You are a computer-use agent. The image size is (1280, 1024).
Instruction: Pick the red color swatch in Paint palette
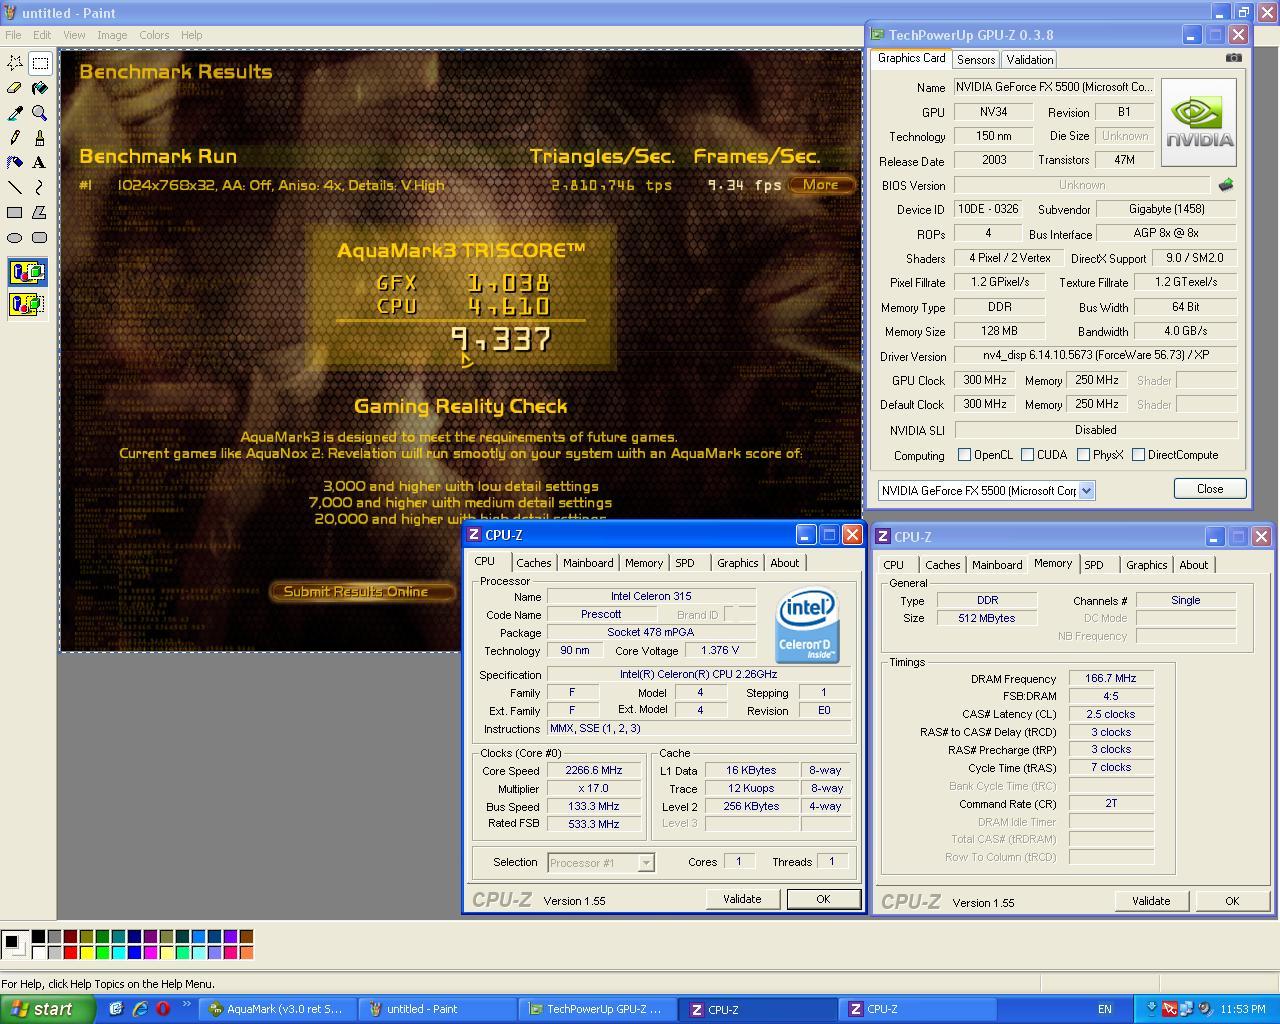(x=70, y=953)
